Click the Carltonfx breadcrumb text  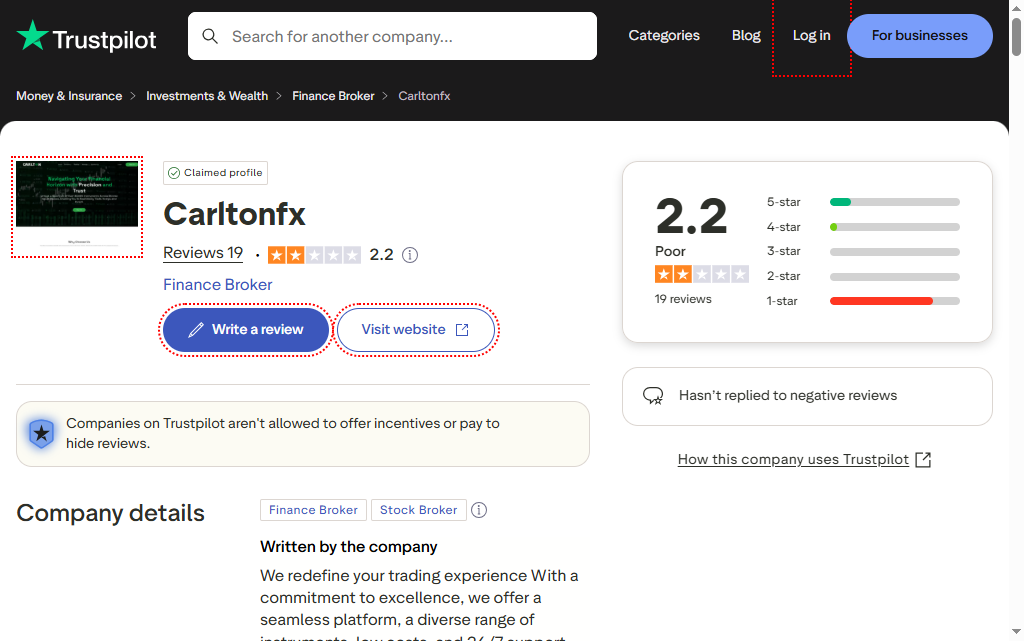click(424, 96)
